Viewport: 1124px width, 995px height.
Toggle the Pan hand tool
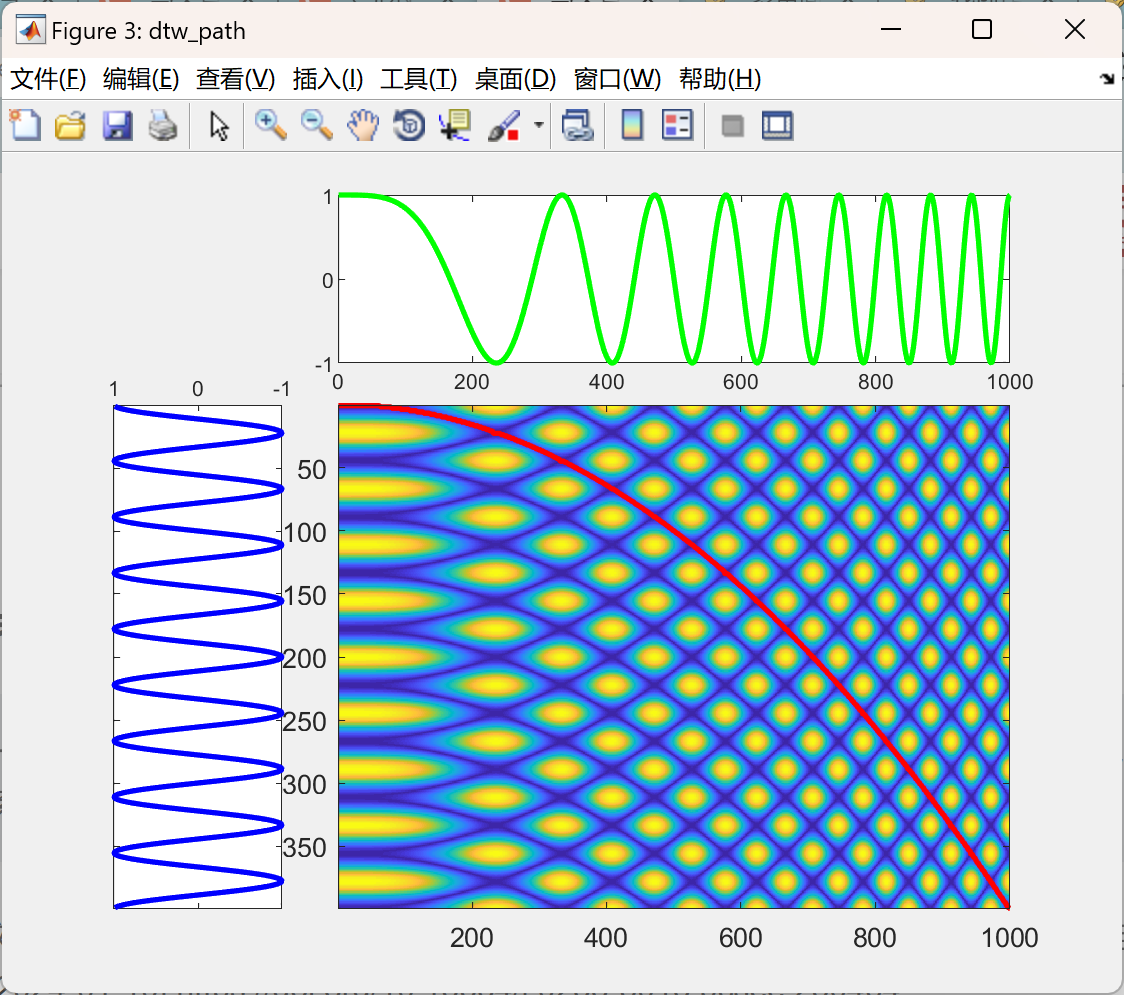(x=362, y=125)
